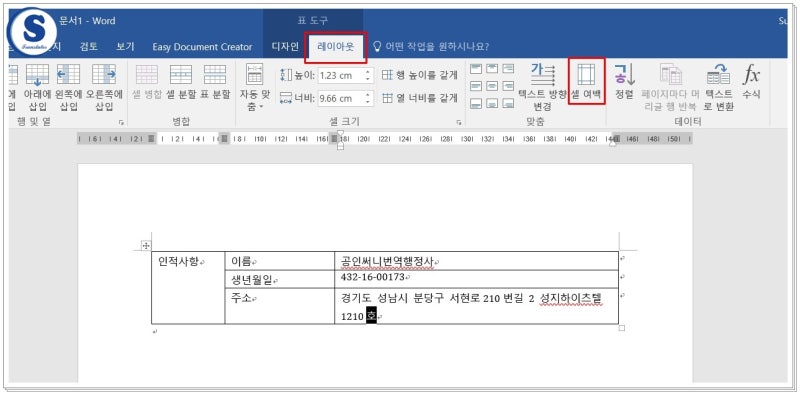This screenshot has width=800, height=395.
Task: Click 텍스트 방향 변경 (Text Direction) icon
Action: [542, 75]
